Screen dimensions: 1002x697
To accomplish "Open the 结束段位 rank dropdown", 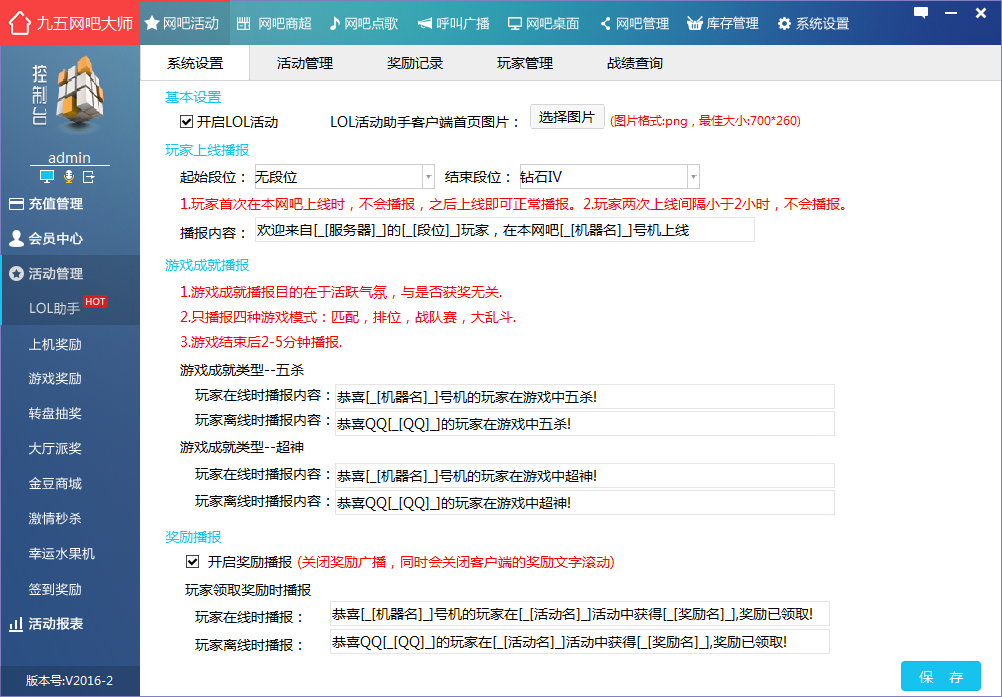I will pos(692,176).
